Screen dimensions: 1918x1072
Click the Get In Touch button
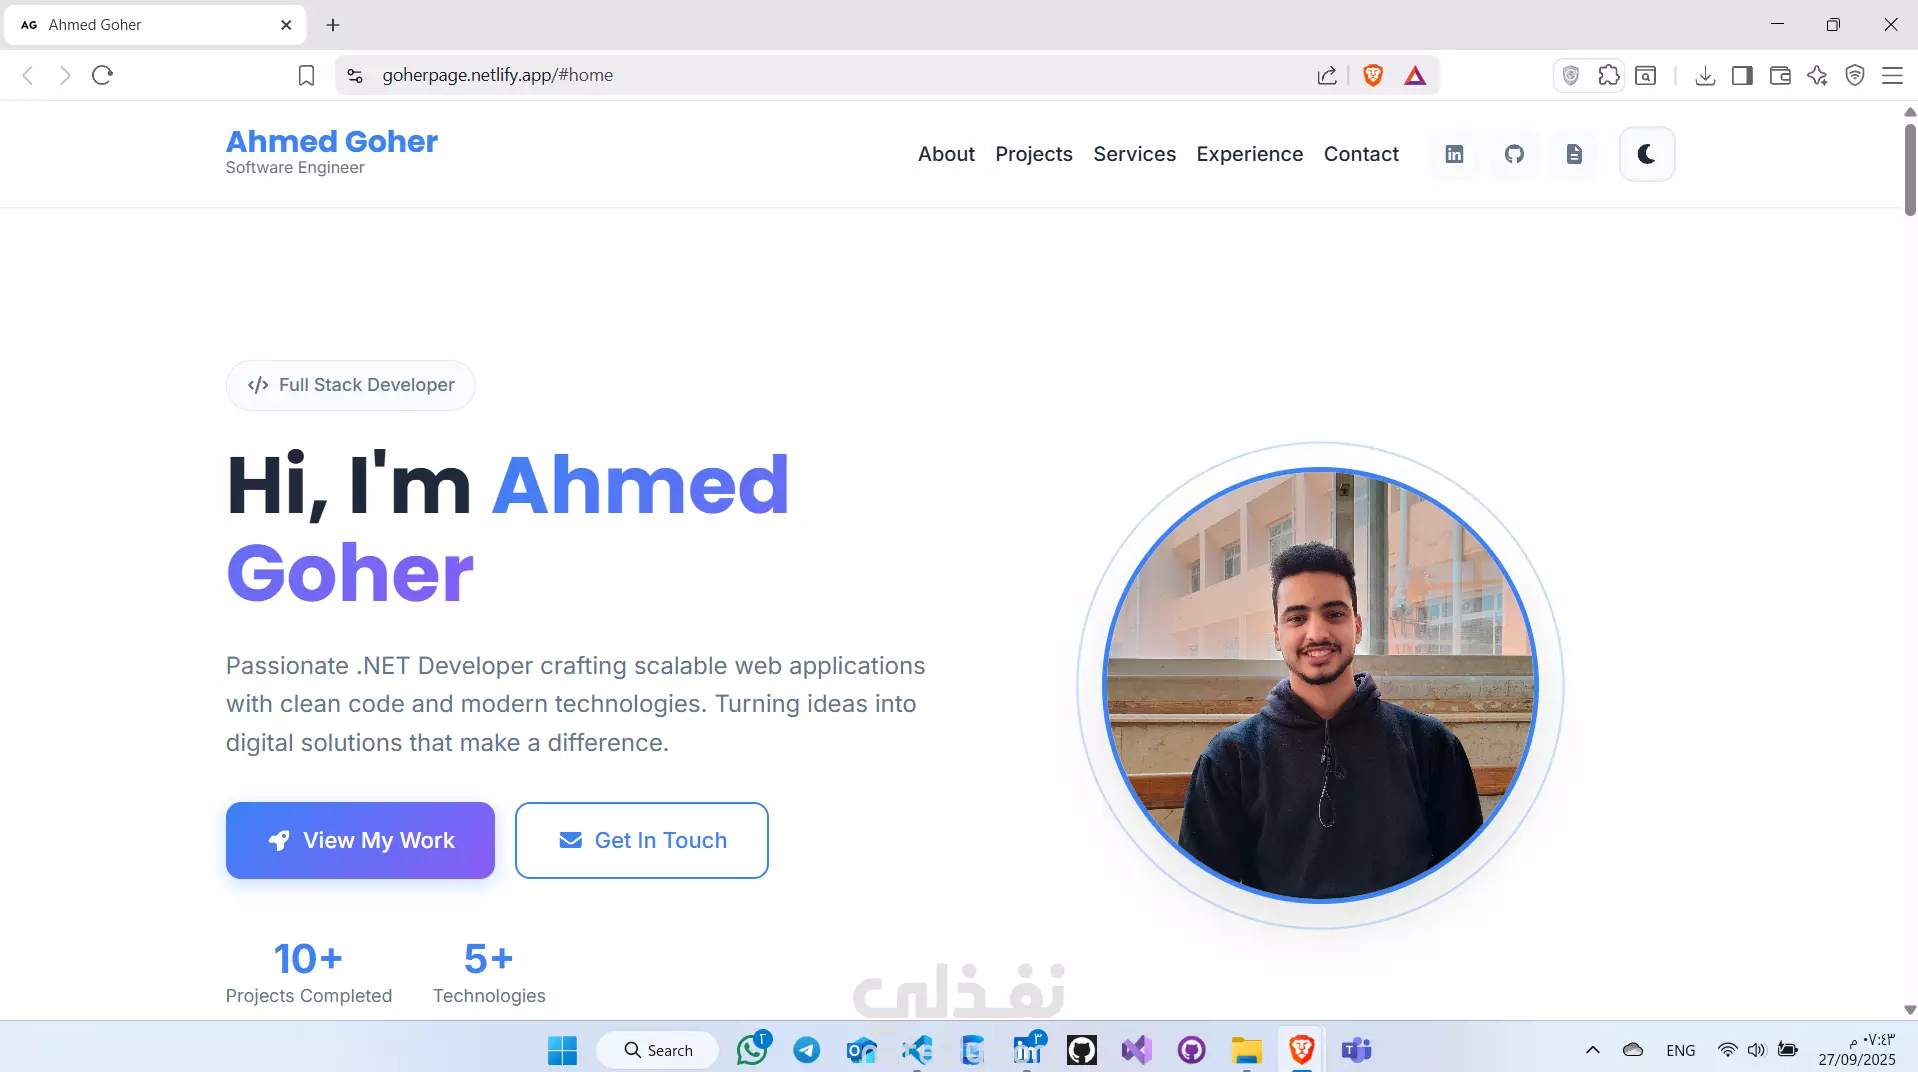[x=642, y=840]
